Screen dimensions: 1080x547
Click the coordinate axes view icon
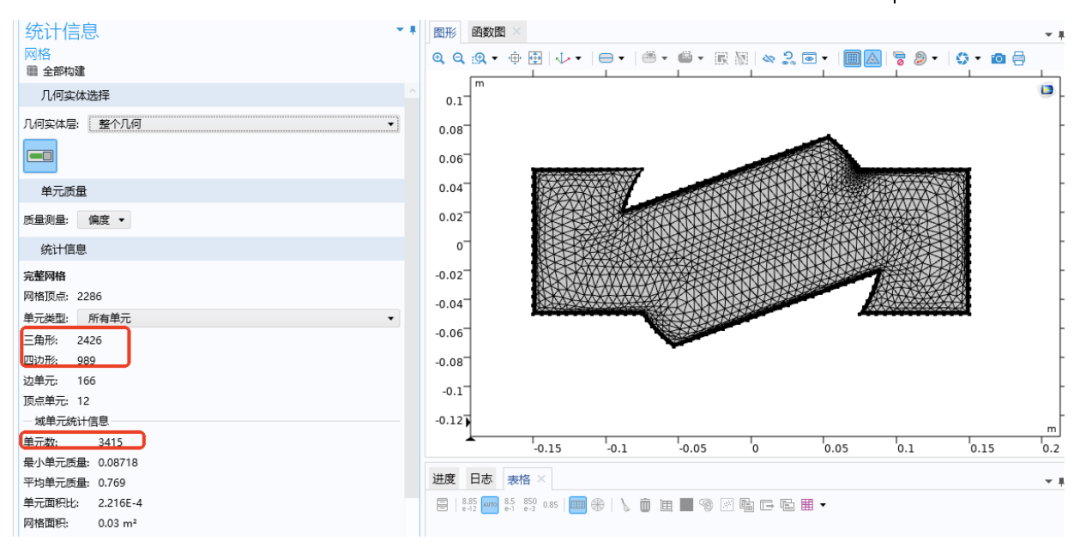coord(563,59)
